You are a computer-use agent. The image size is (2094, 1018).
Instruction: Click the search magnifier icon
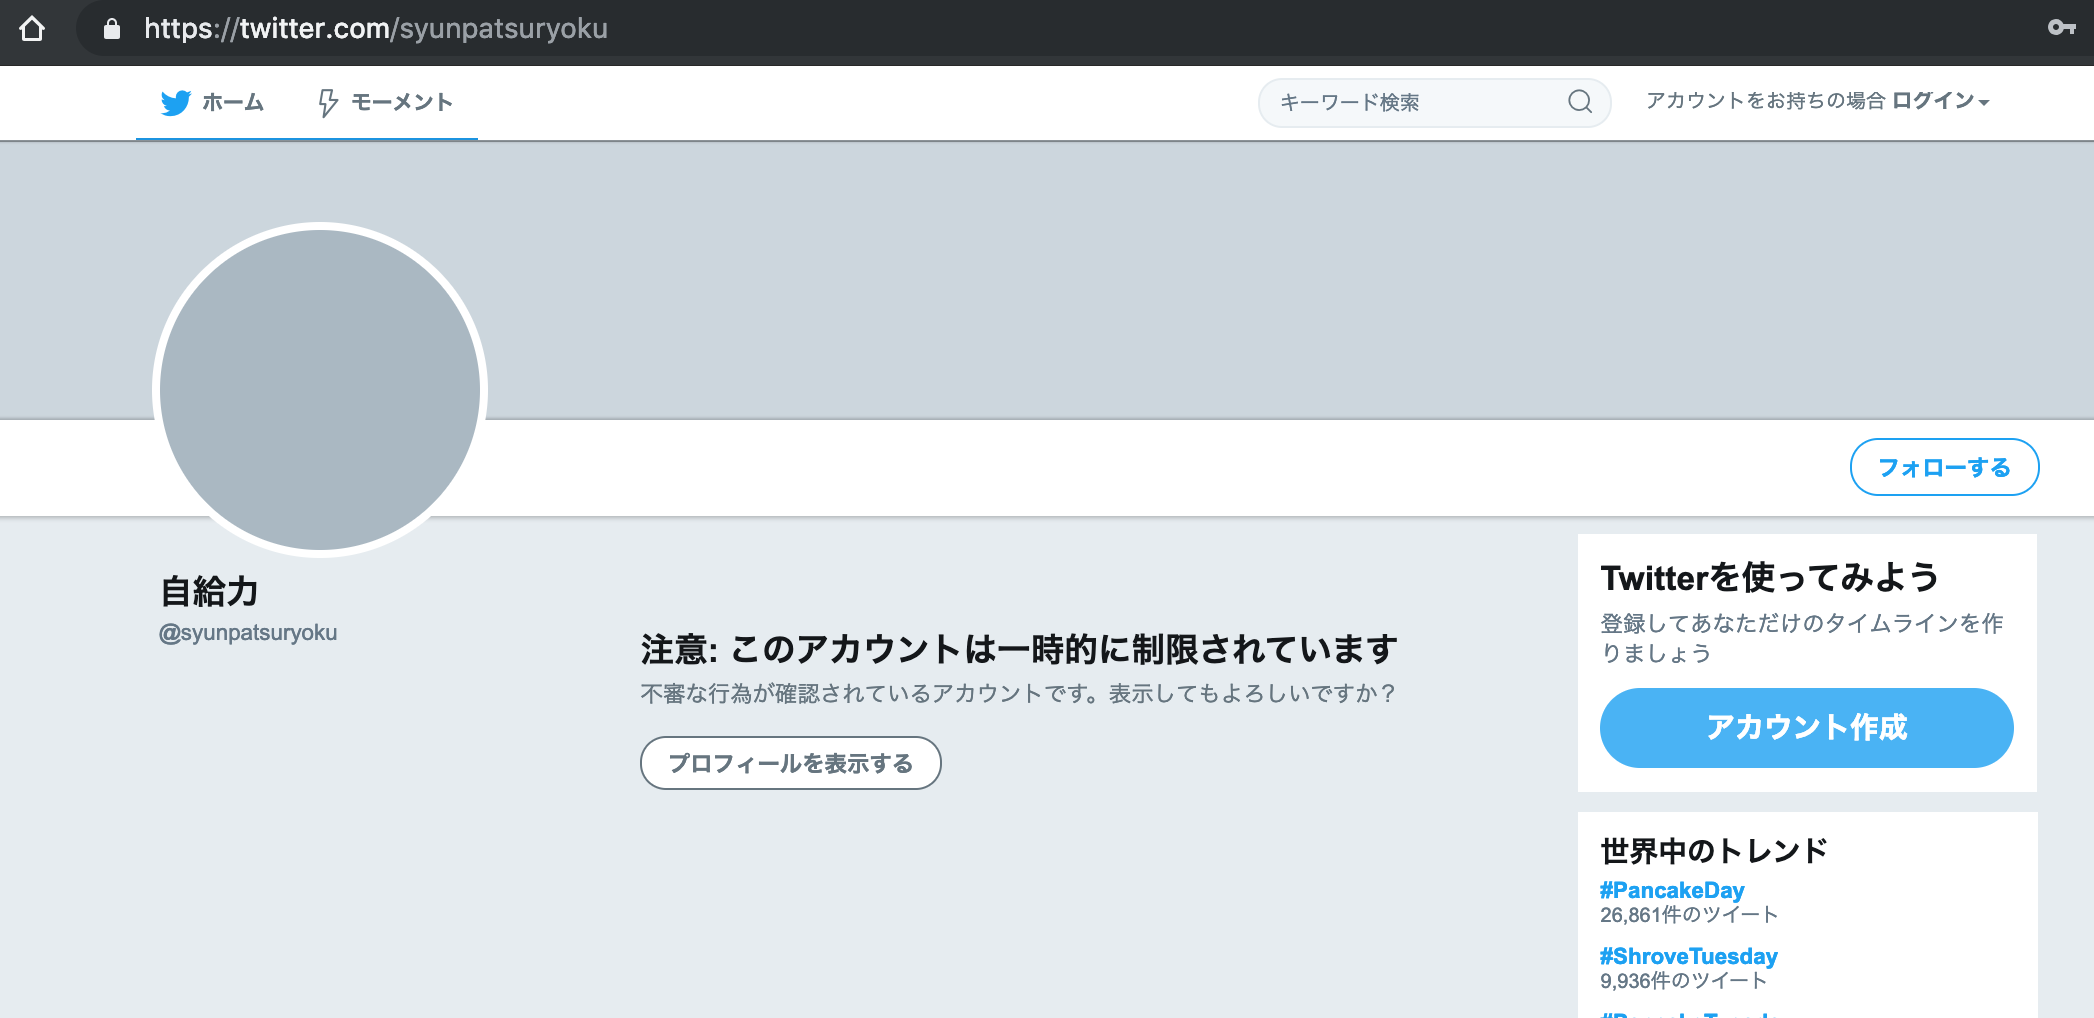[x=1580, y=102]
